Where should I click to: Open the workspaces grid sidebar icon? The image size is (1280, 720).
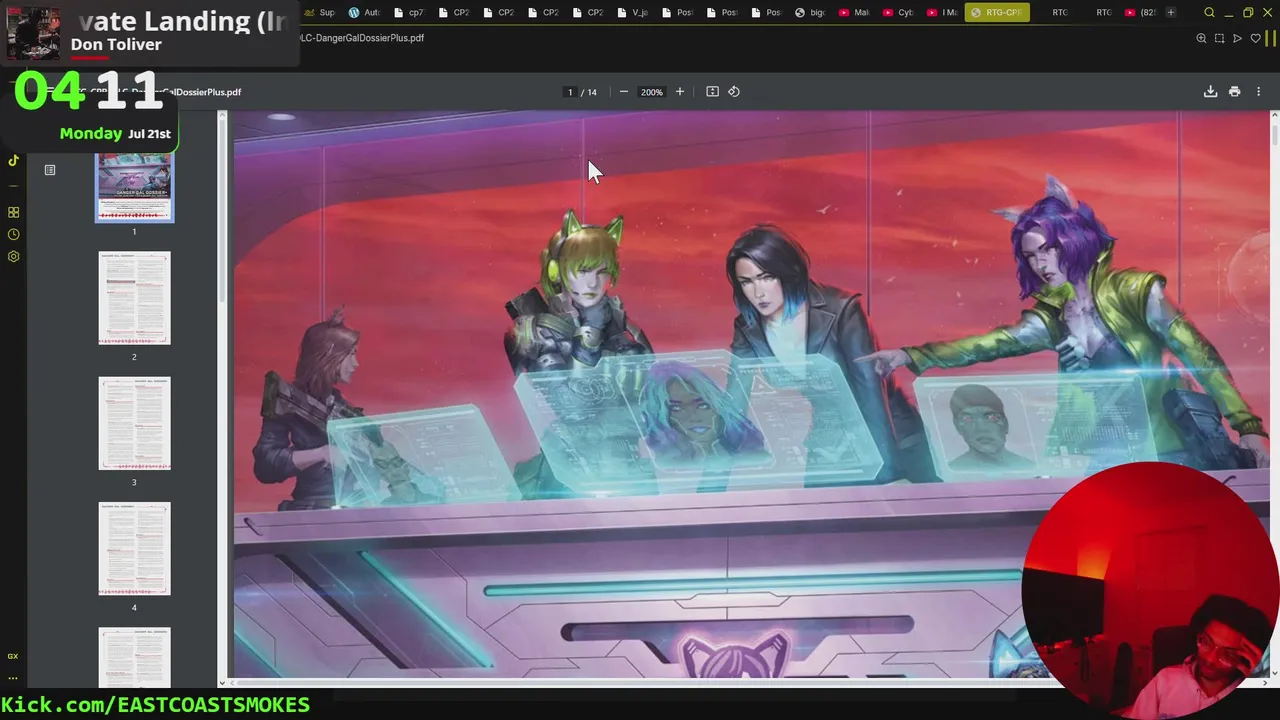coord(13,212)
